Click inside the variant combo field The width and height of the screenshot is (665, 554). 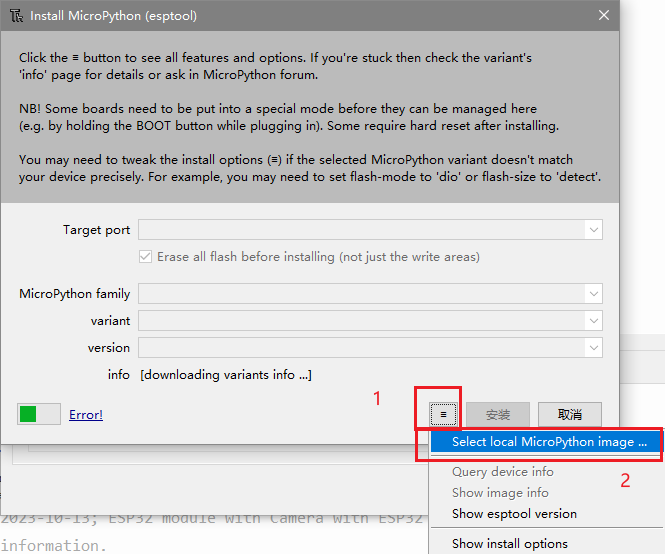click(370, 321)
